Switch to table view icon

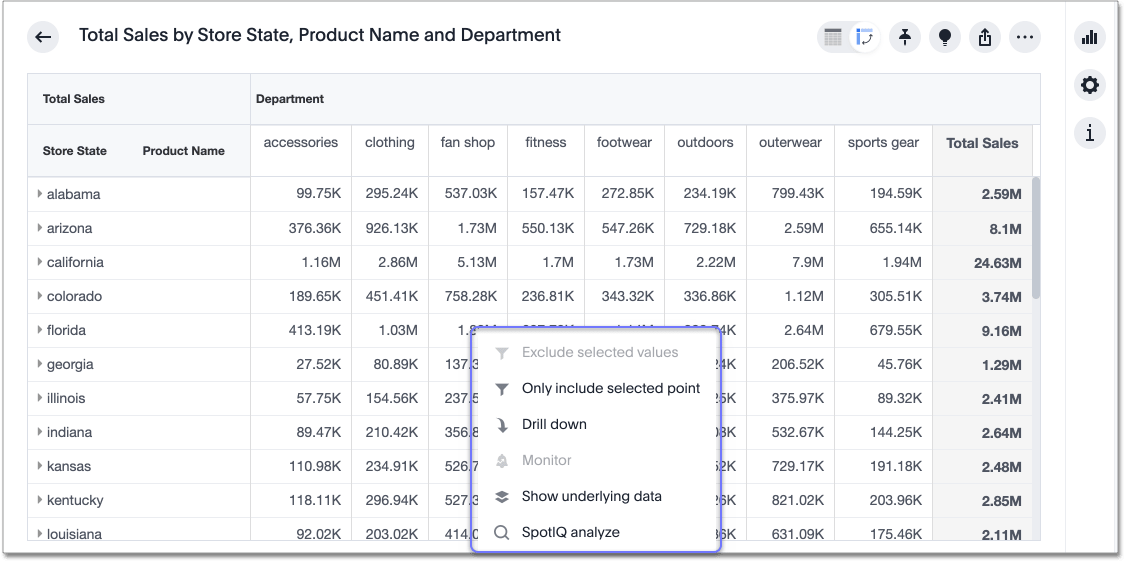click(x=833, y=37)
